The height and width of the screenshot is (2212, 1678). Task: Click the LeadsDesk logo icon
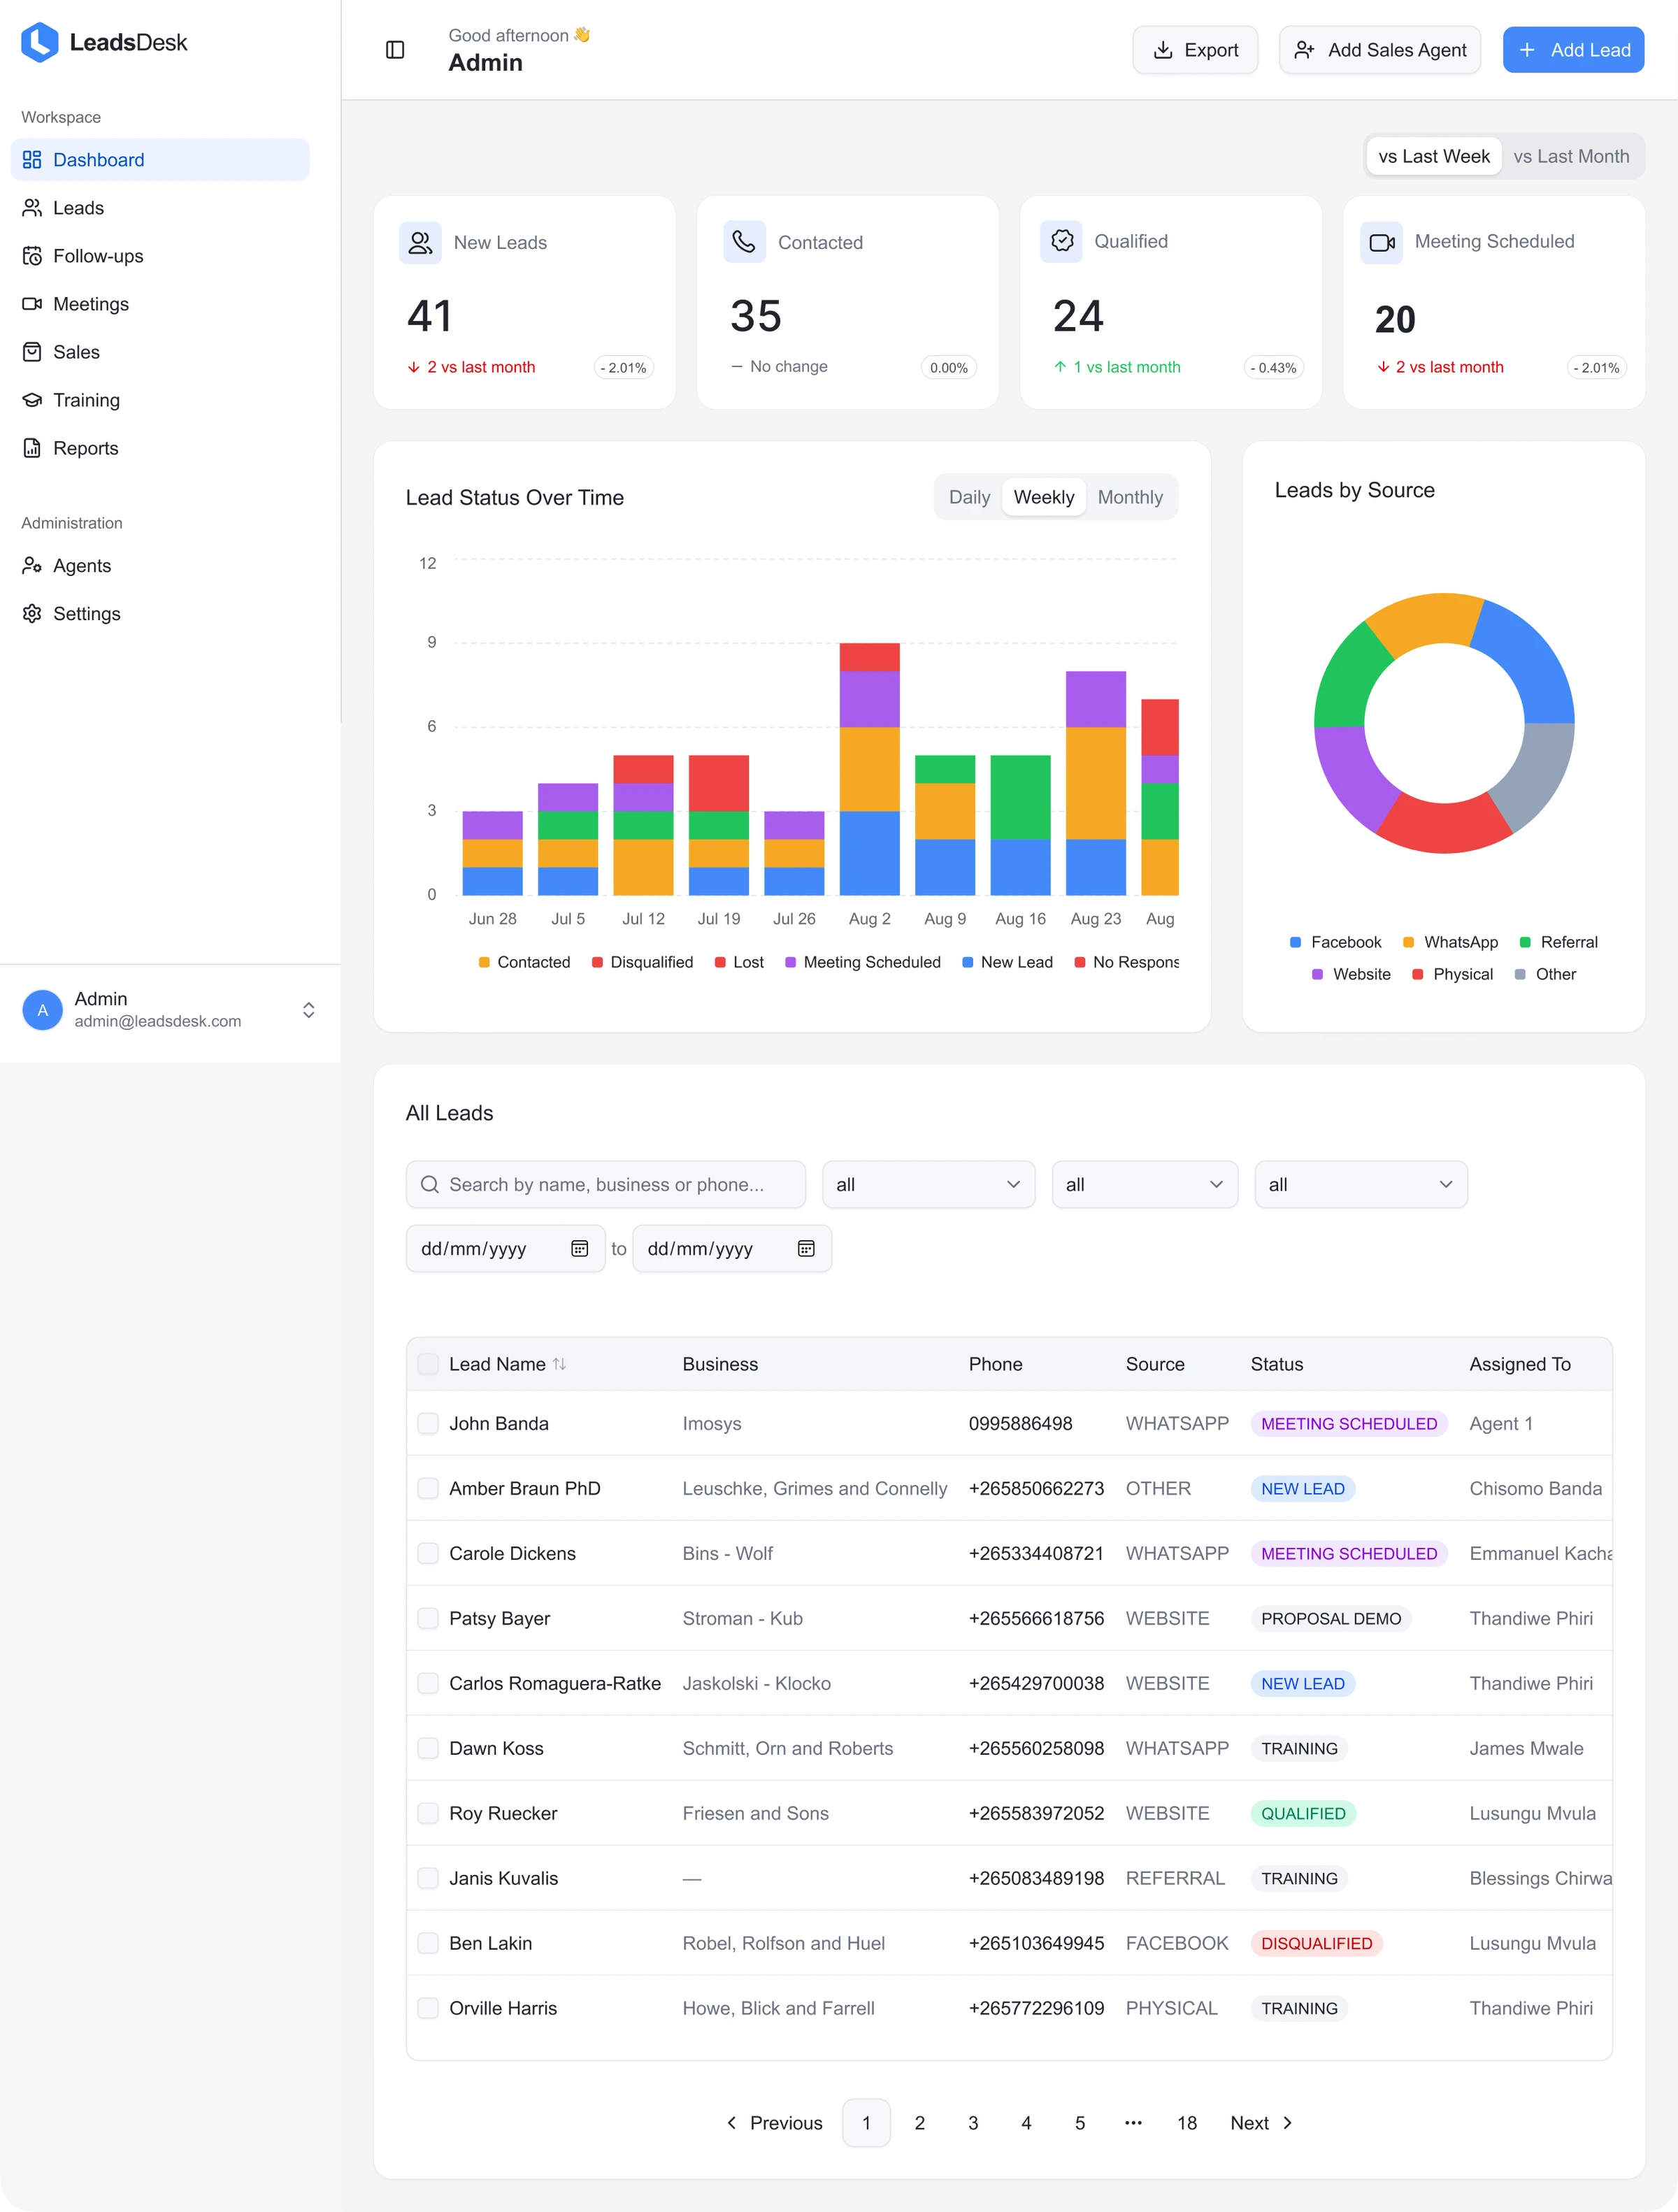pos(40,42)
